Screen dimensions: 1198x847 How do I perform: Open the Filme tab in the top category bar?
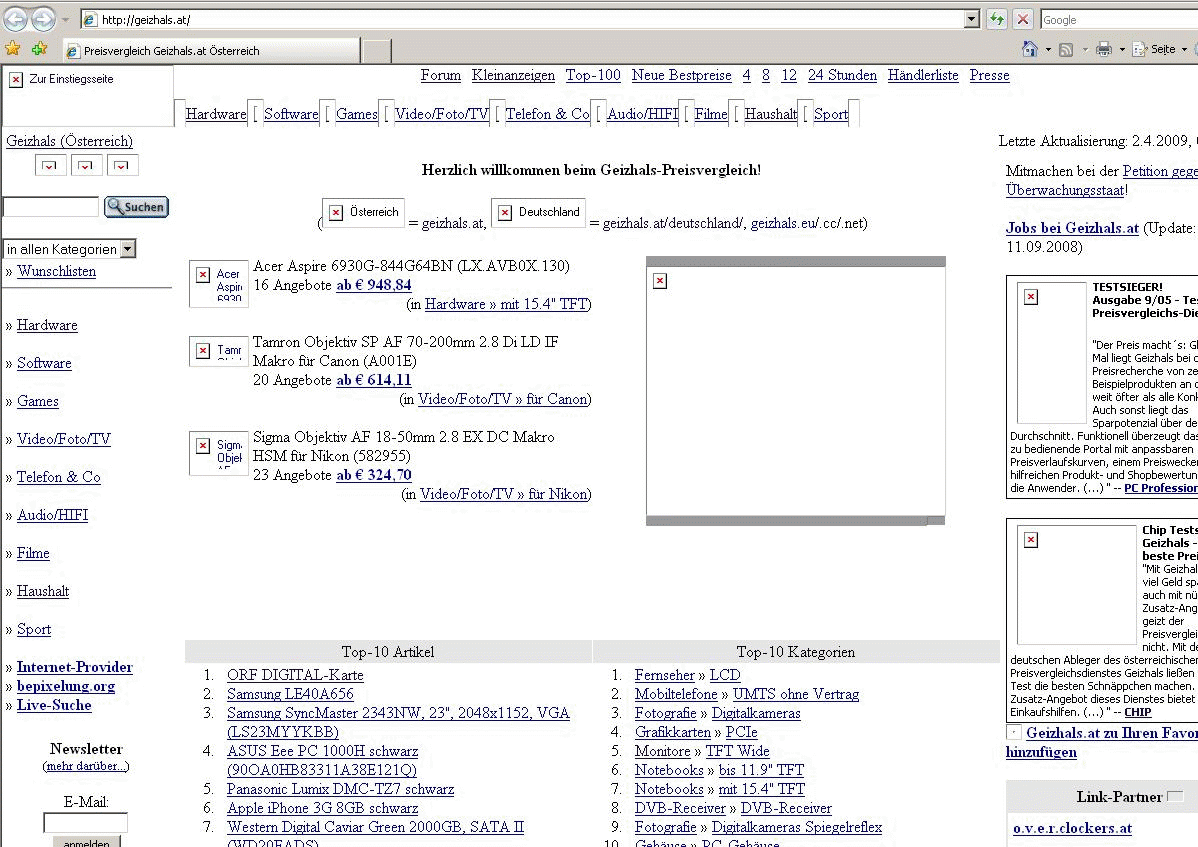pyautogui.click(x=711, y=114)
